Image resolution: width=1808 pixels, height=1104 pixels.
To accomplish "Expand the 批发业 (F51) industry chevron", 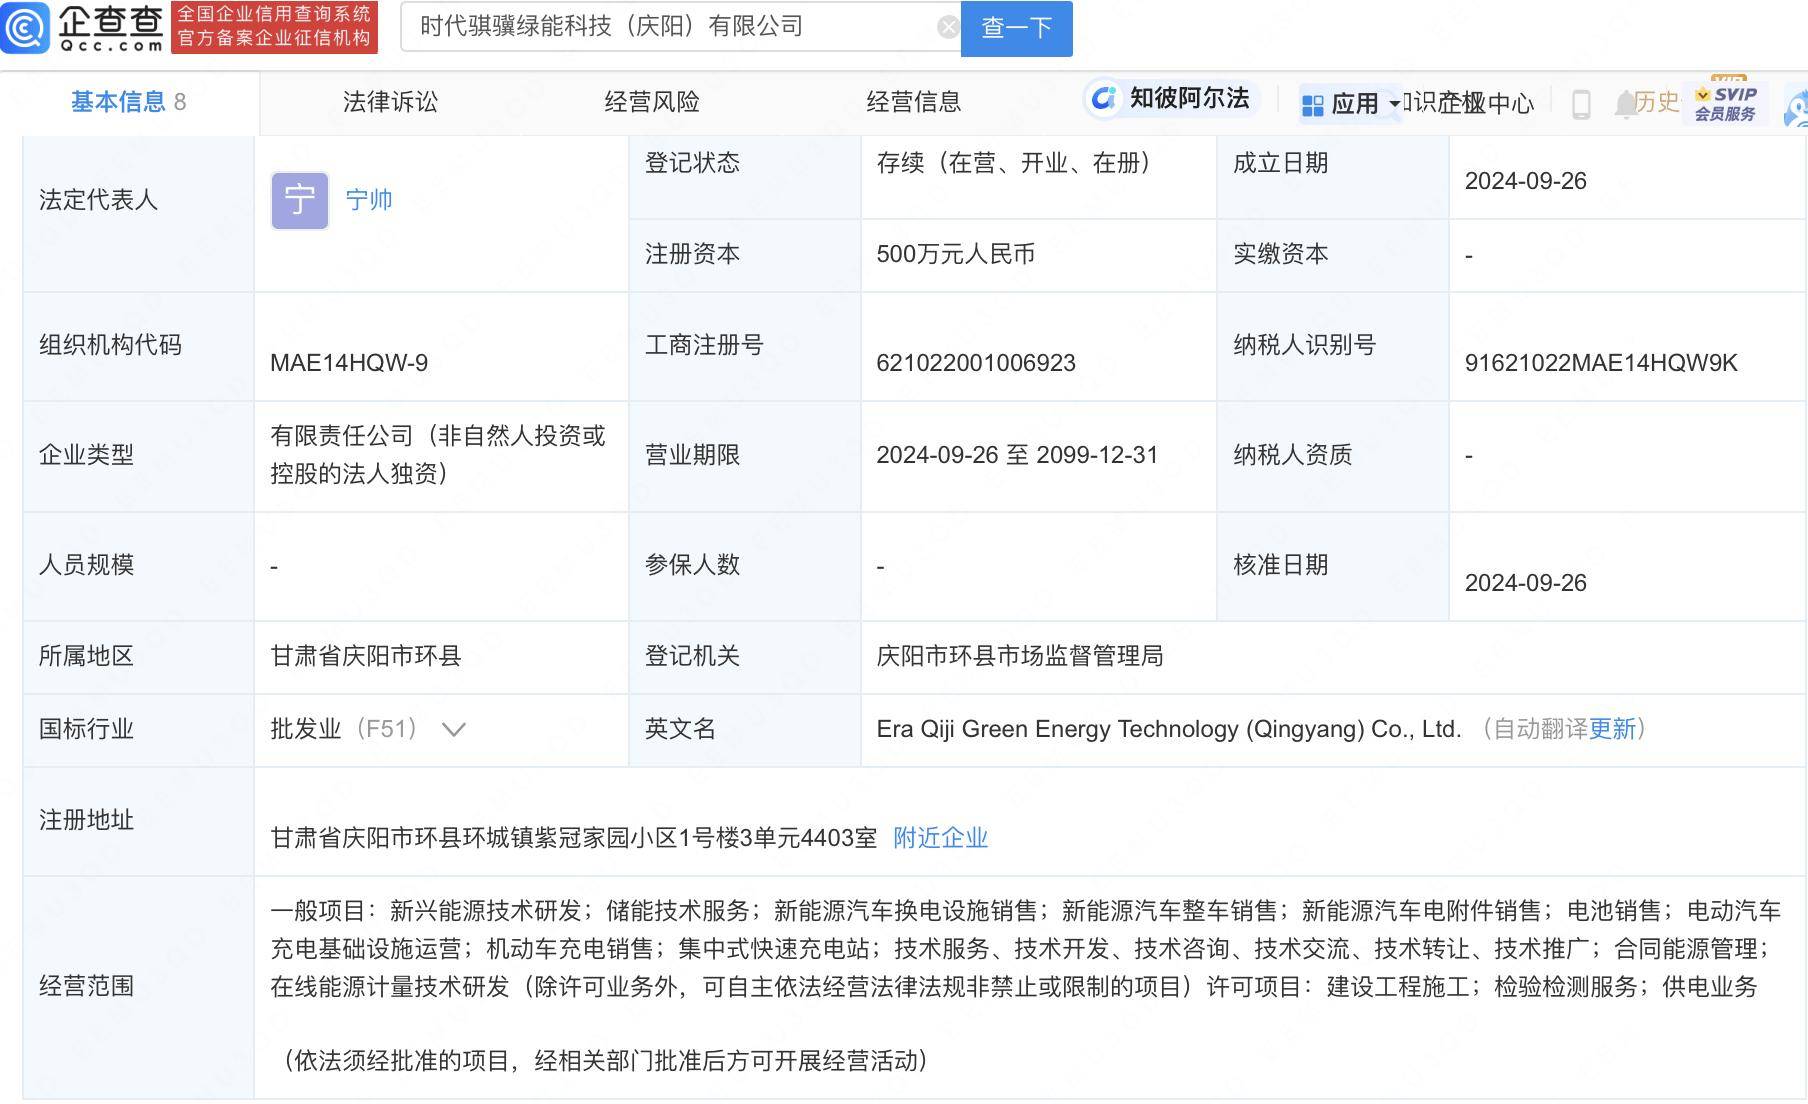I will [454, 730].
